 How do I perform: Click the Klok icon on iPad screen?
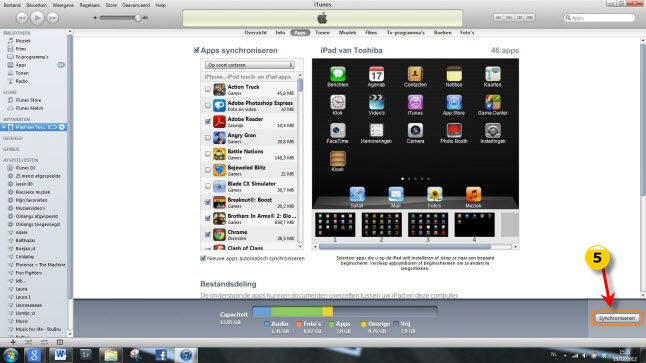[x=337, y=102]
